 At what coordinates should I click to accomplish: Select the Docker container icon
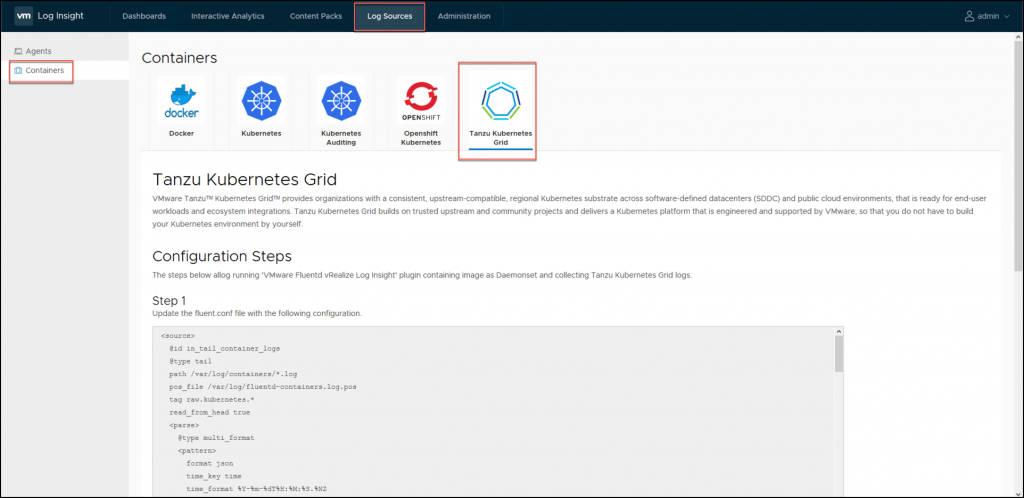(x=181, y=102)
